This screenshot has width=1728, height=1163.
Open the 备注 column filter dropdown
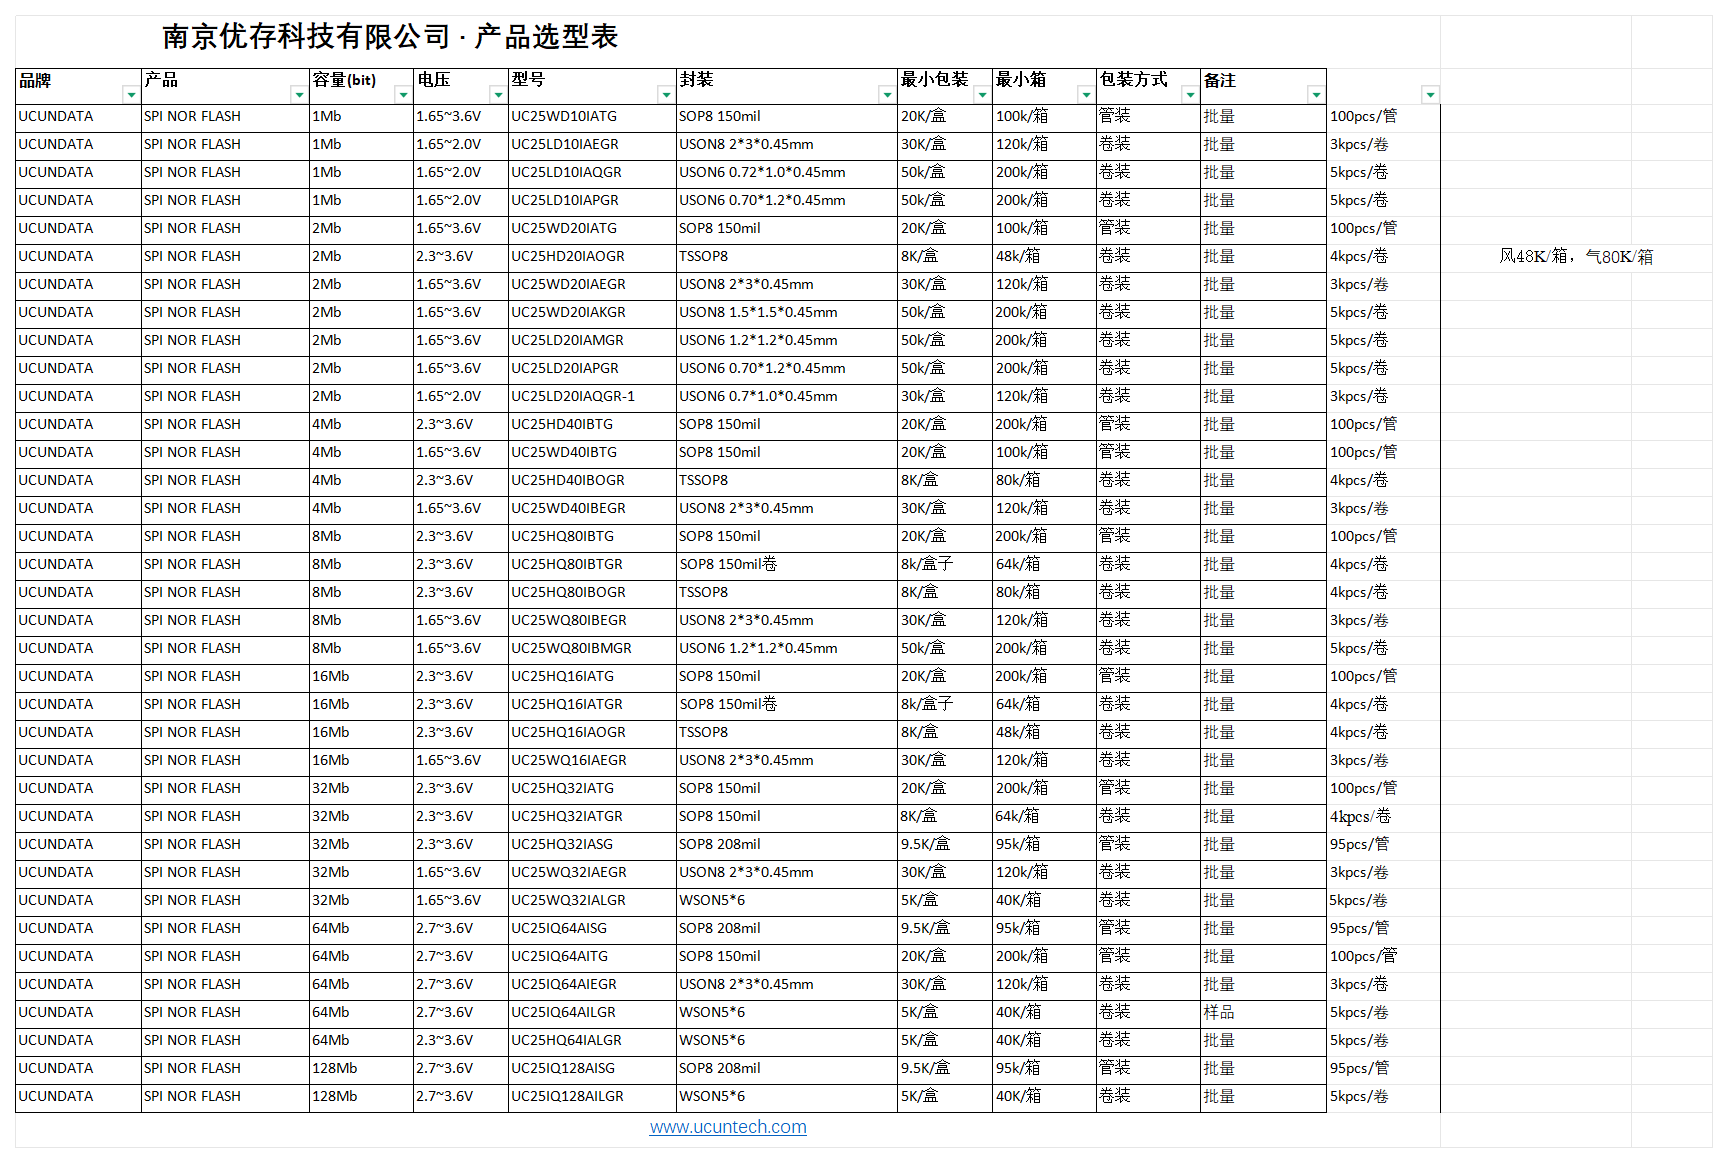tap(1316, 95)
